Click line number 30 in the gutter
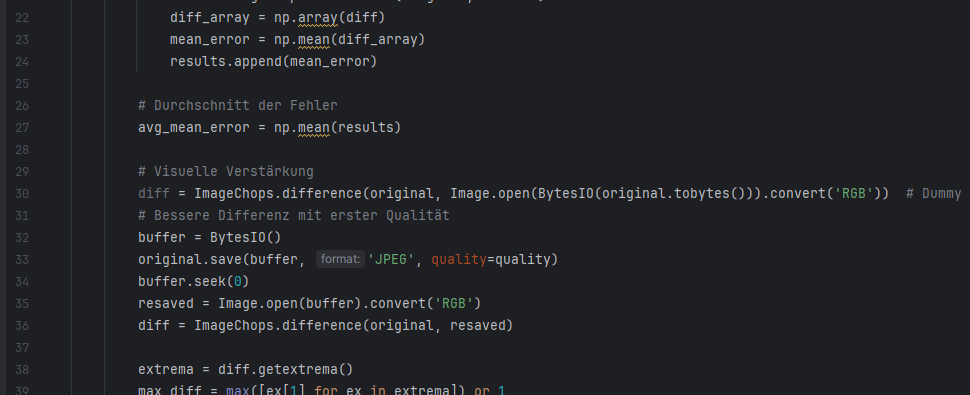Screen dimensions: 970x395 [x=21, y=193]
